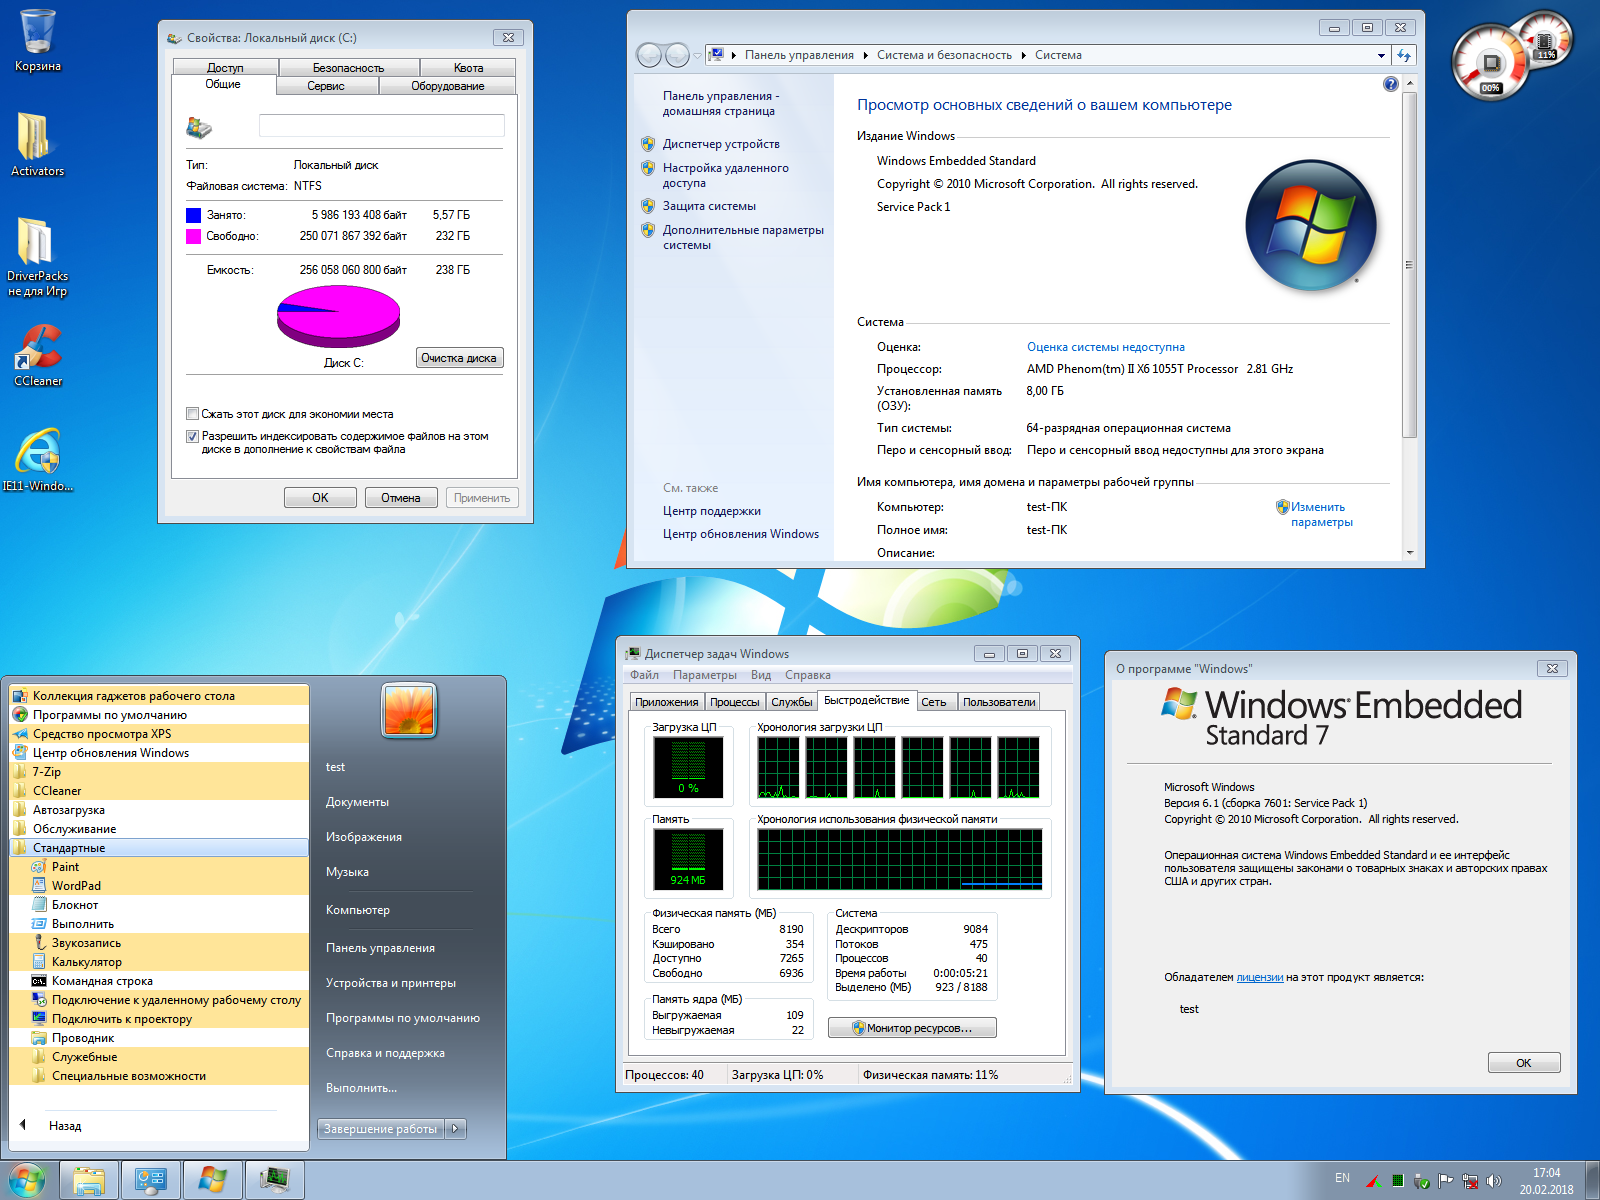Click Монитор ресурсов button in Task Manager
The image size is (1600, 1200).
tap(912, 1028)
